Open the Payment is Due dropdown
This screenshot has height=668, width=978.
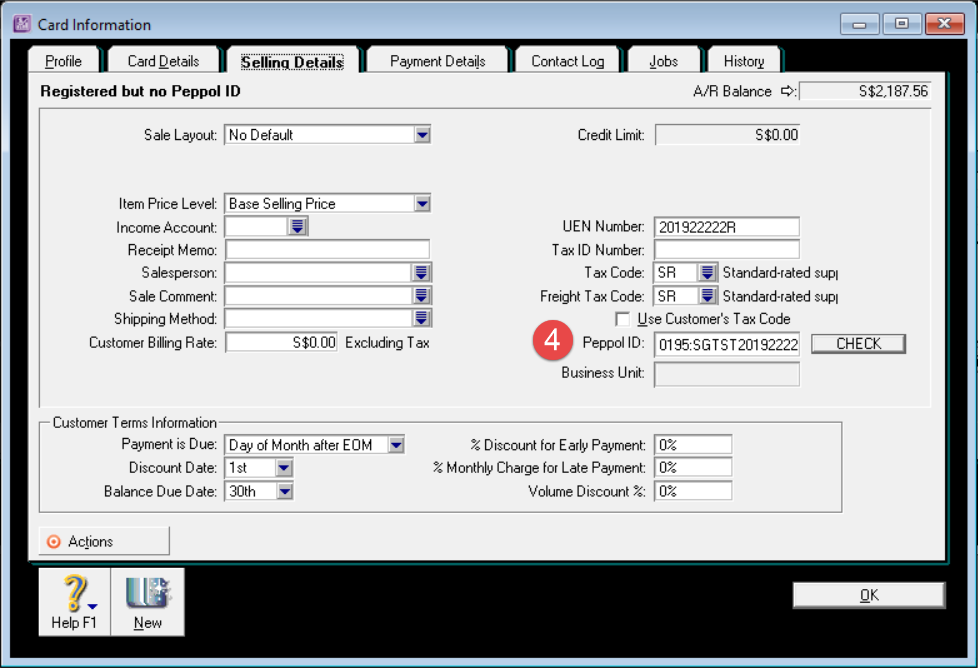[x=396, y=445]
